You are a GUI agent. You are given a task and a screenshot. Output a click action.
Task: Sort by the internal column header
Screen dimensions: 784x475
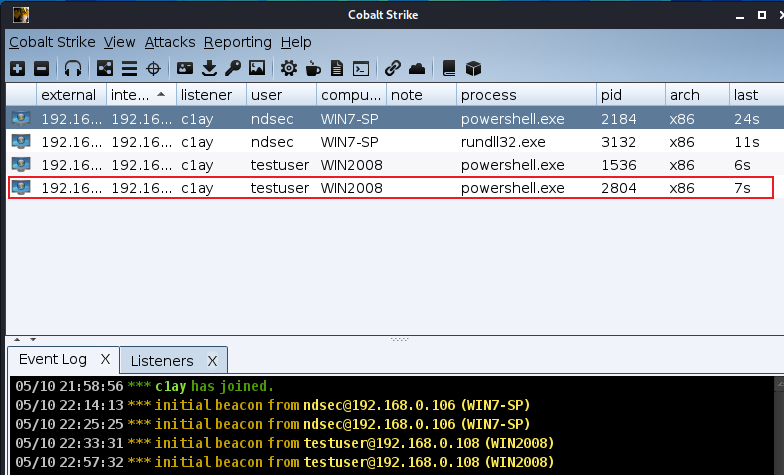pos(142,94)
